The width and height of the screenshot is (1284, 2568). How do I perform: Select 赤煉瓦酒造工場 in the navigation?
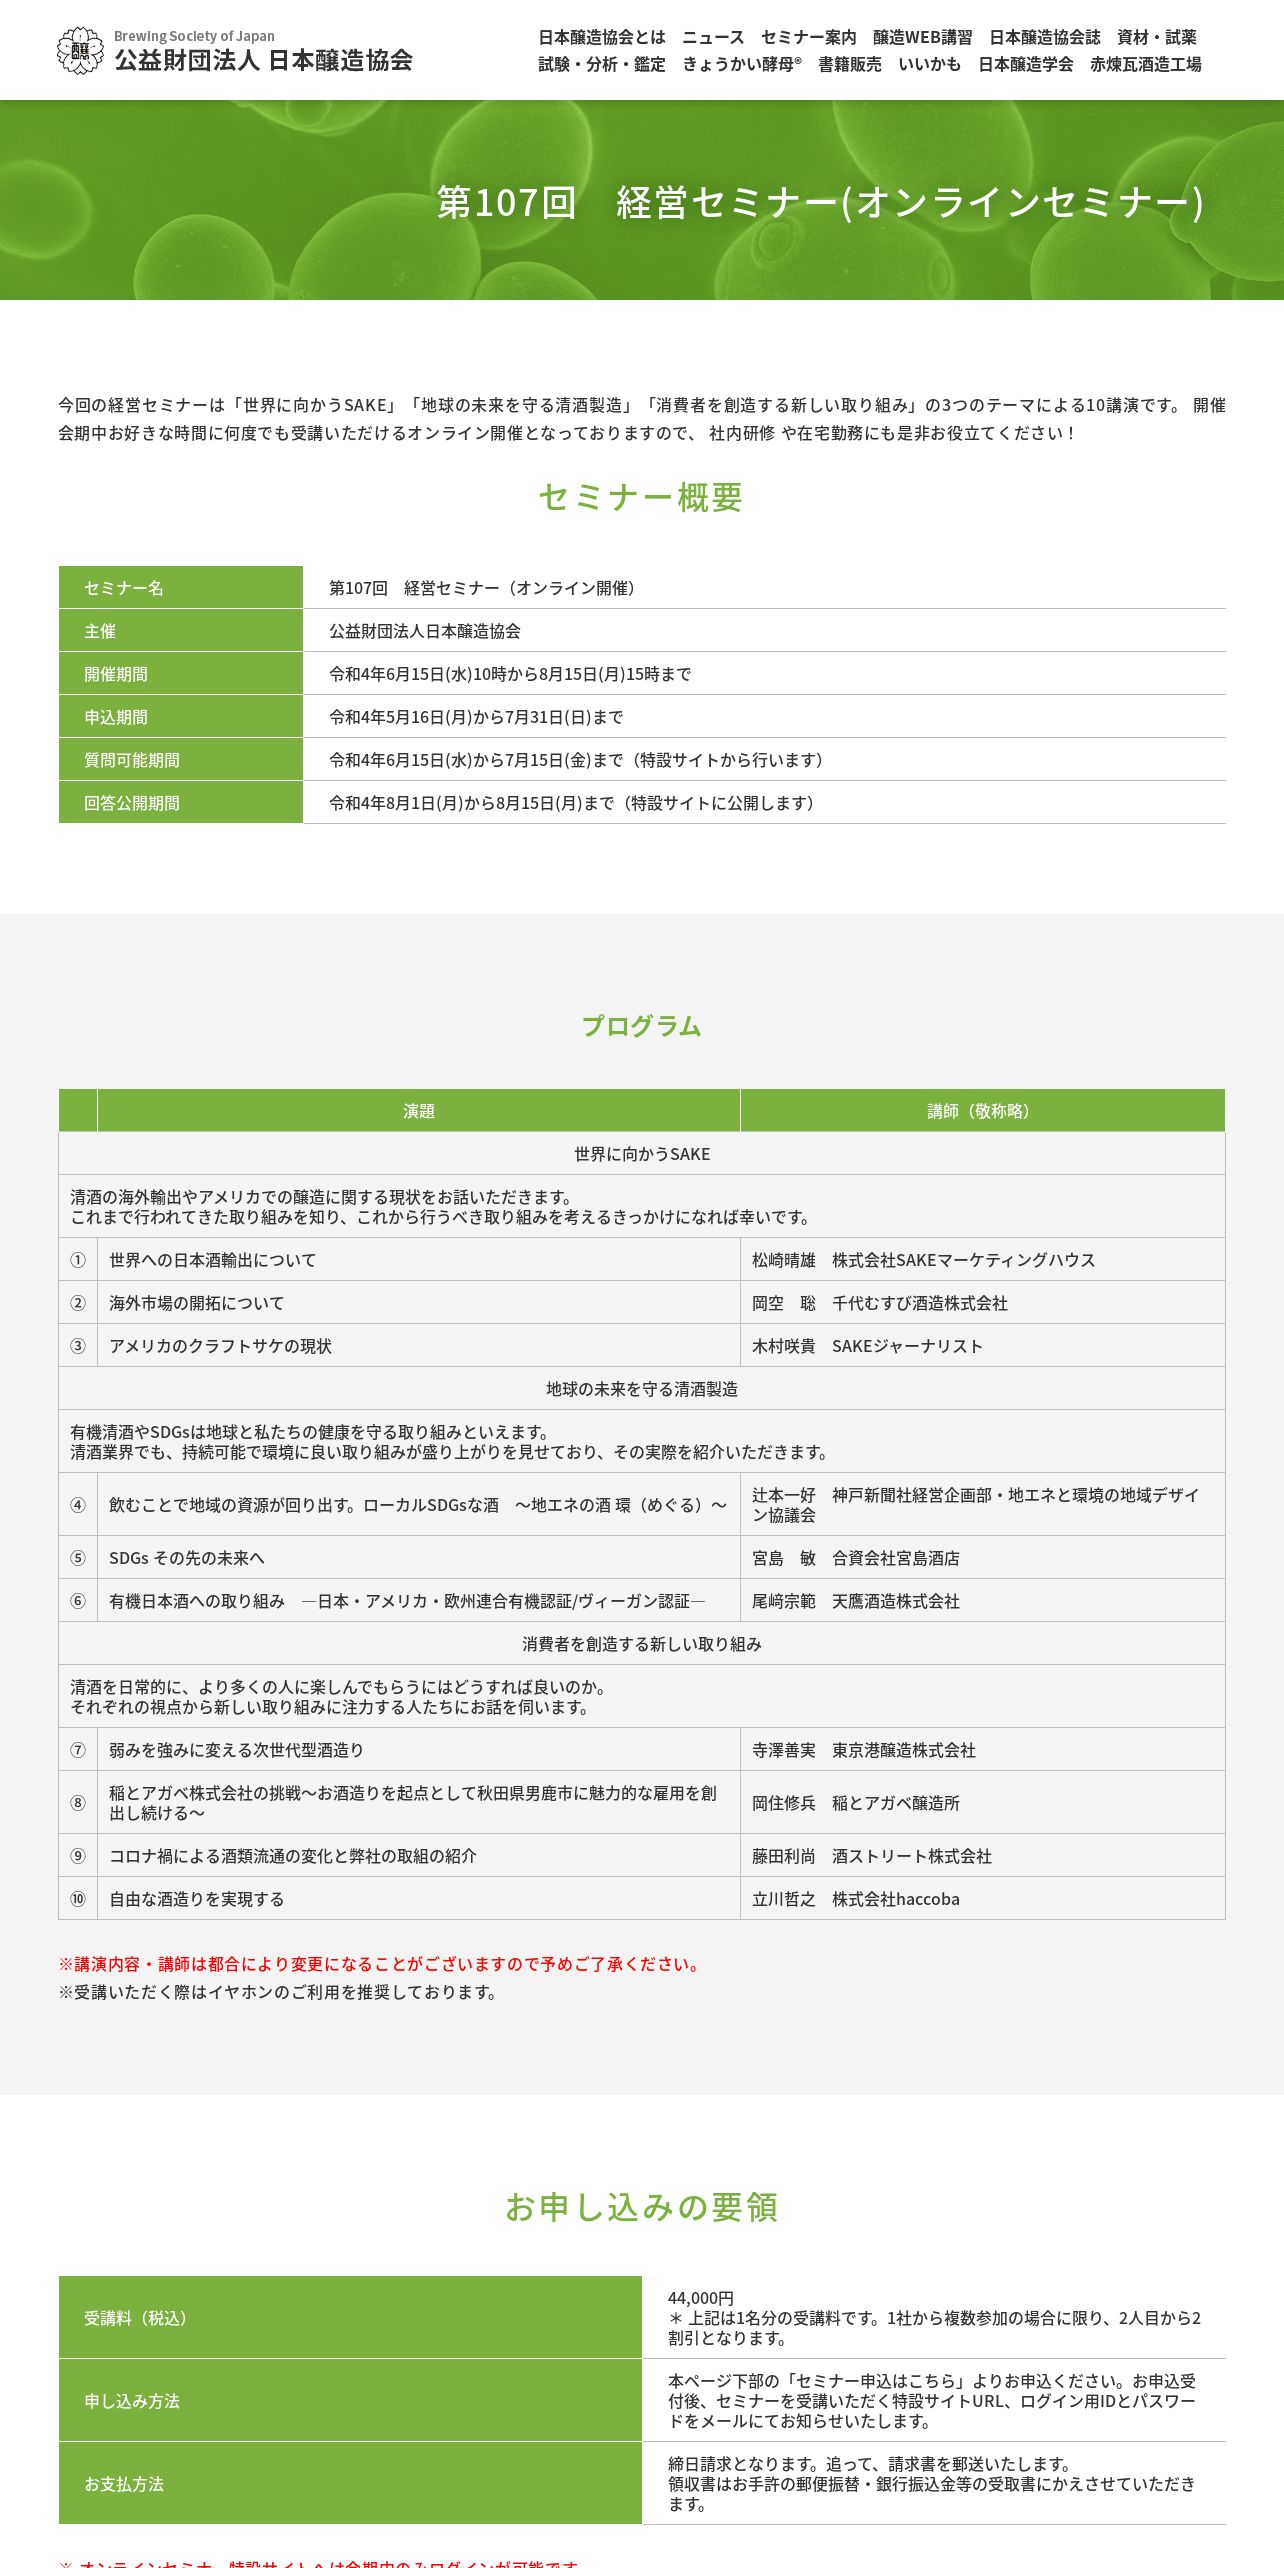1146,64
